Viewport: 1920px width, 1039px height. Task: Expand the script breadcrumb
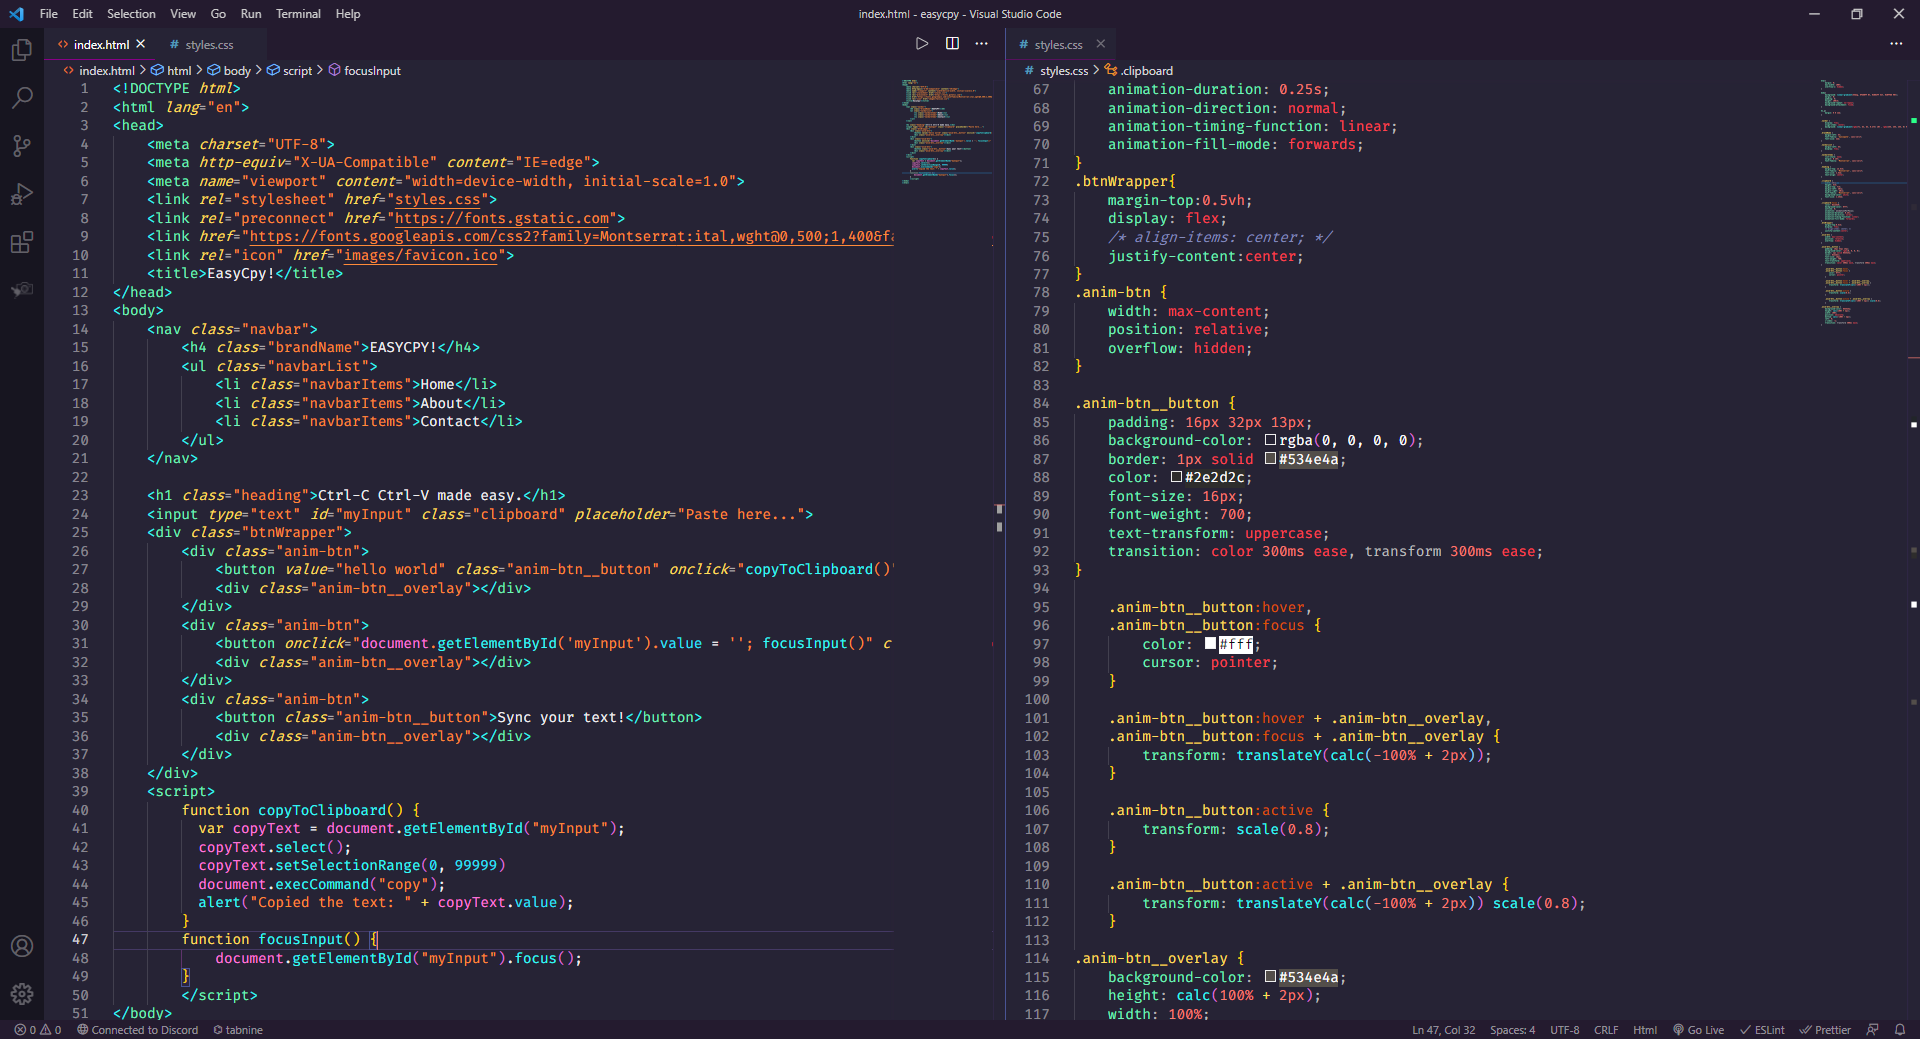[x=297, y=71]
